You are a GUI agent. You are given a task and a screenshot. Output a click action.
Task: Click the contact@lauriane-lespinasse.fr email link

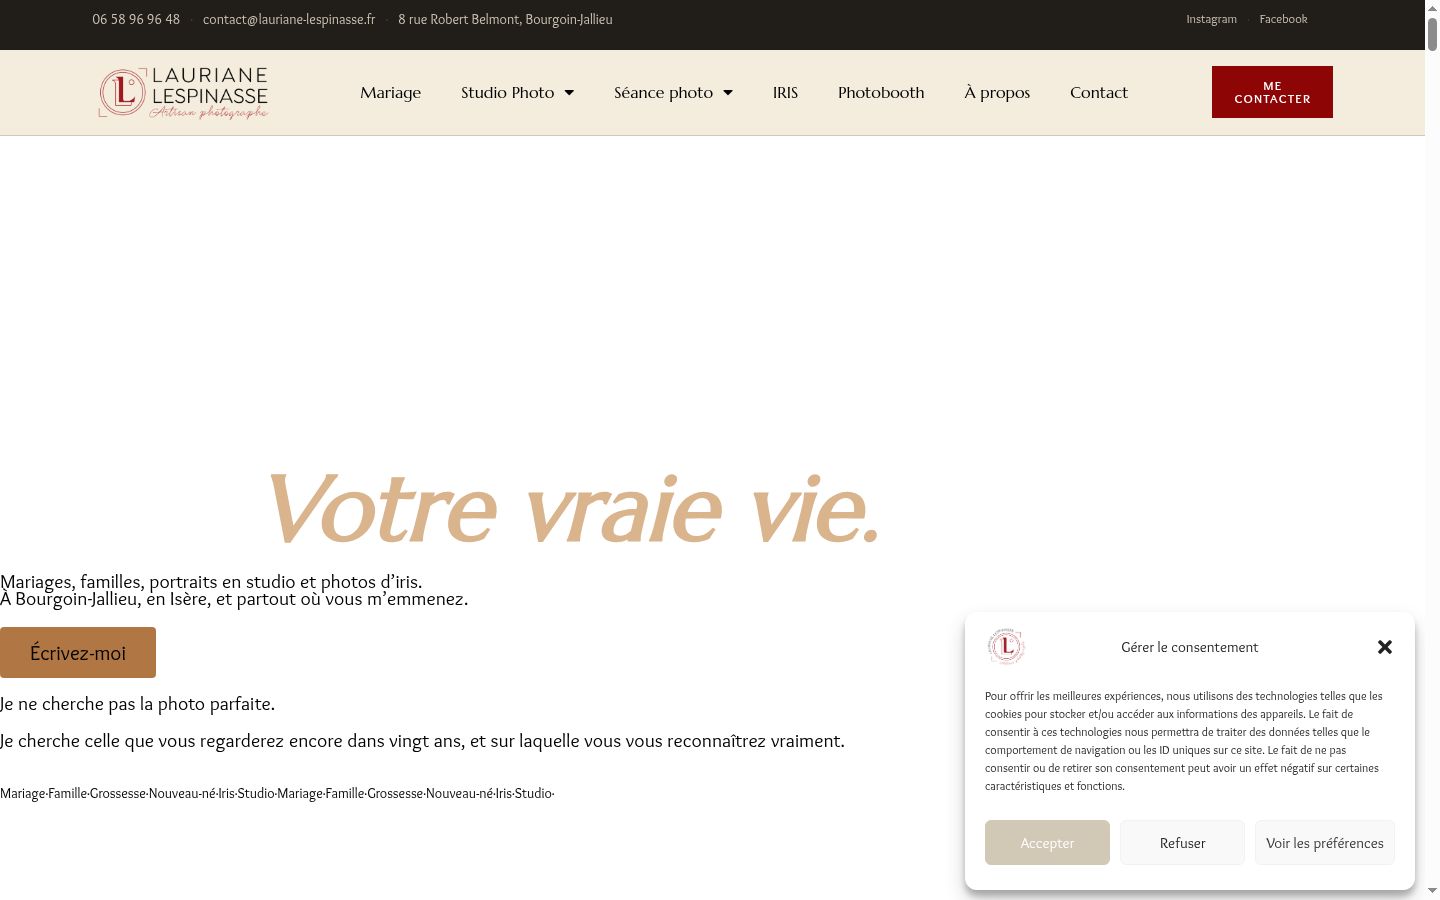coord(289,19)
